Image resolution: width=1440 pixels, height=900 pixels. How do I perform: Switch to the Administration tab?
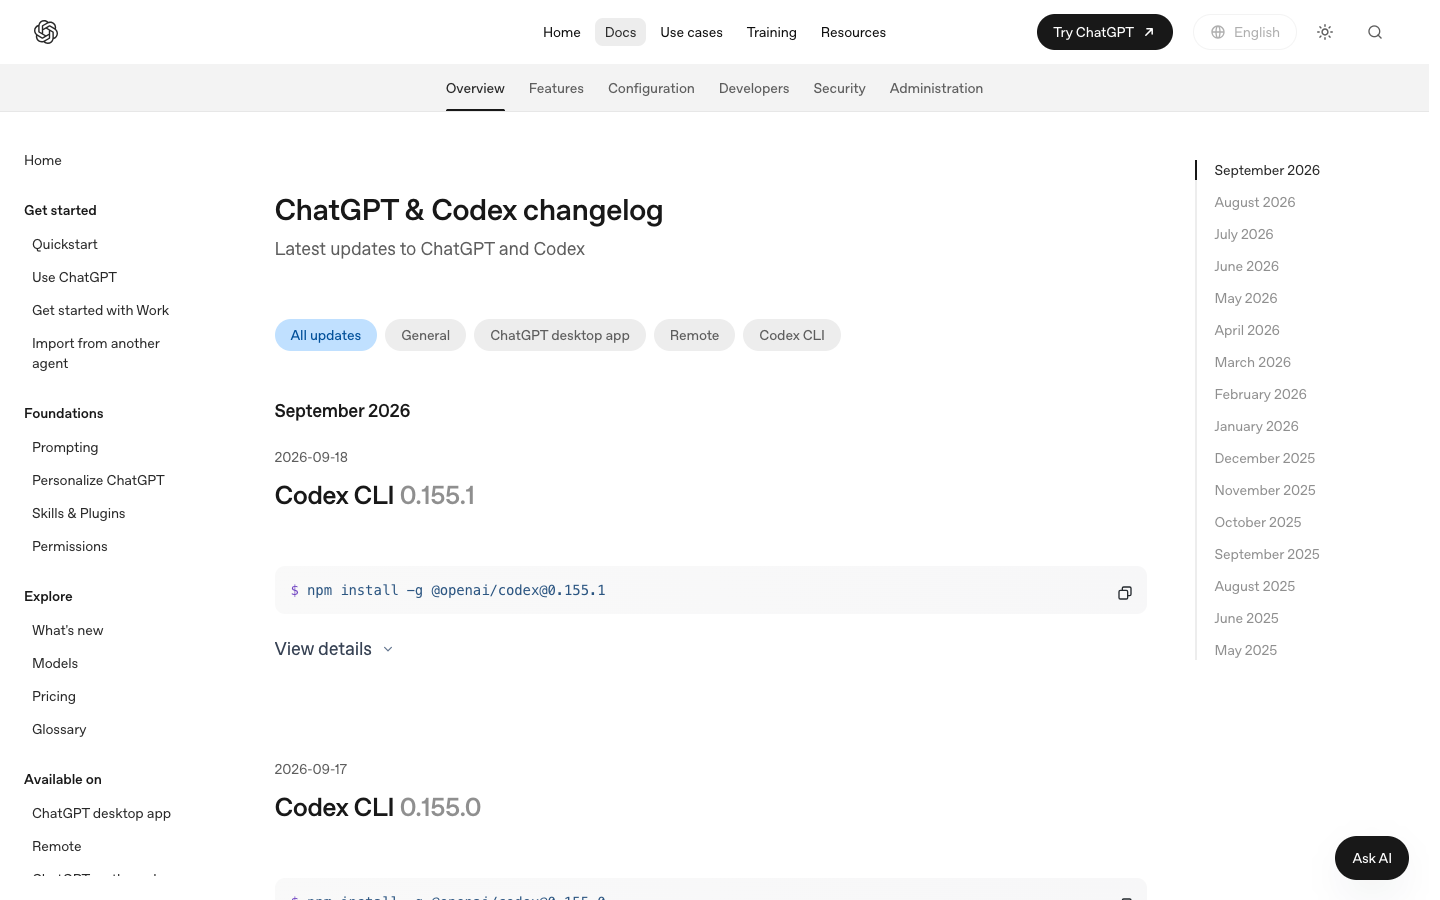936,88
